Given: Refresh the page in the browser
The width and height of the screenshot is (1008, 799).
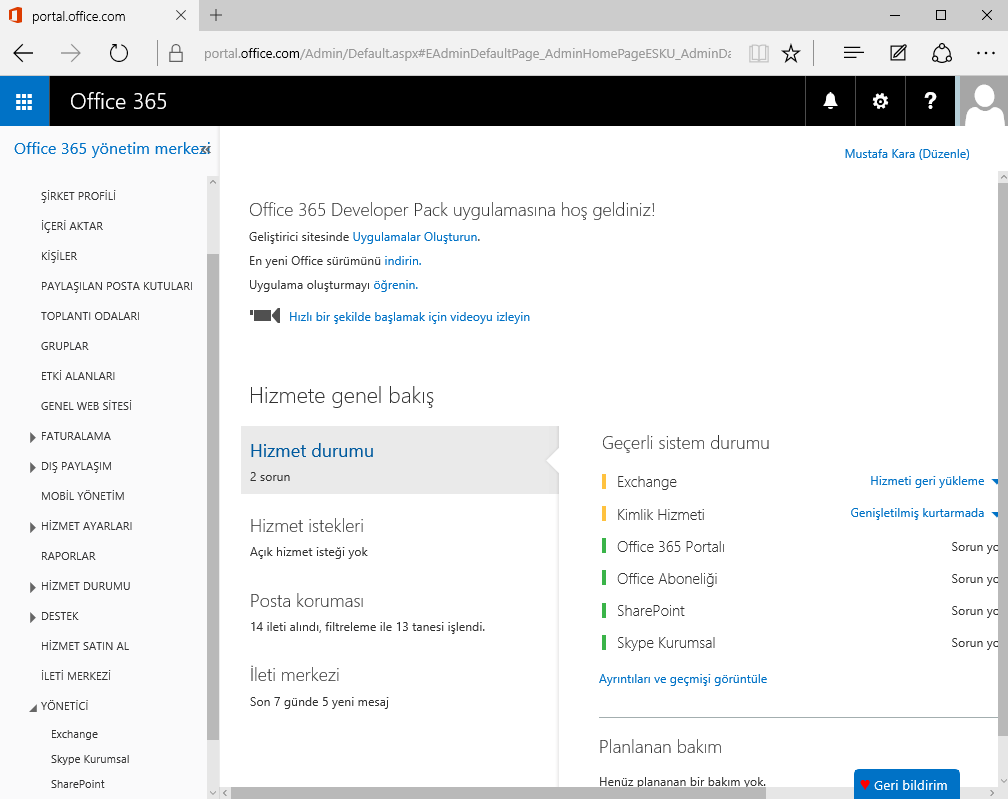Looking at the screenshot, I should 119,53.
